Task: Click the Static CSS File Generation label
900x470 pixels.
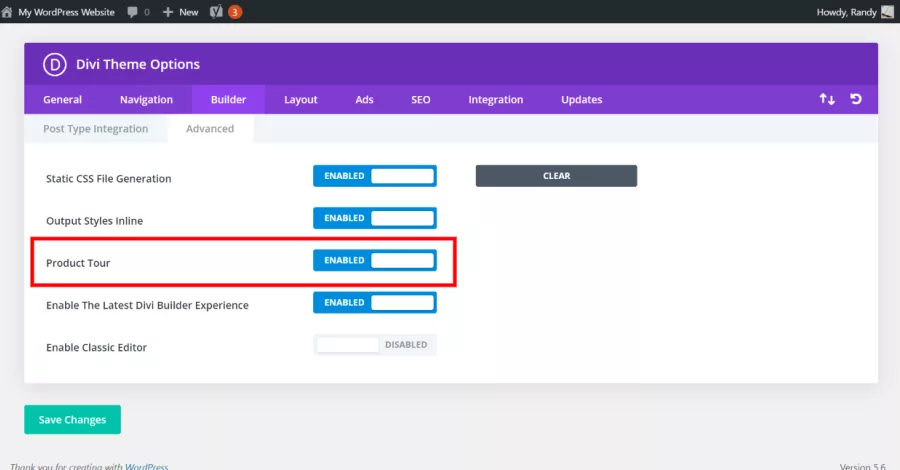Action: [108, 178]
